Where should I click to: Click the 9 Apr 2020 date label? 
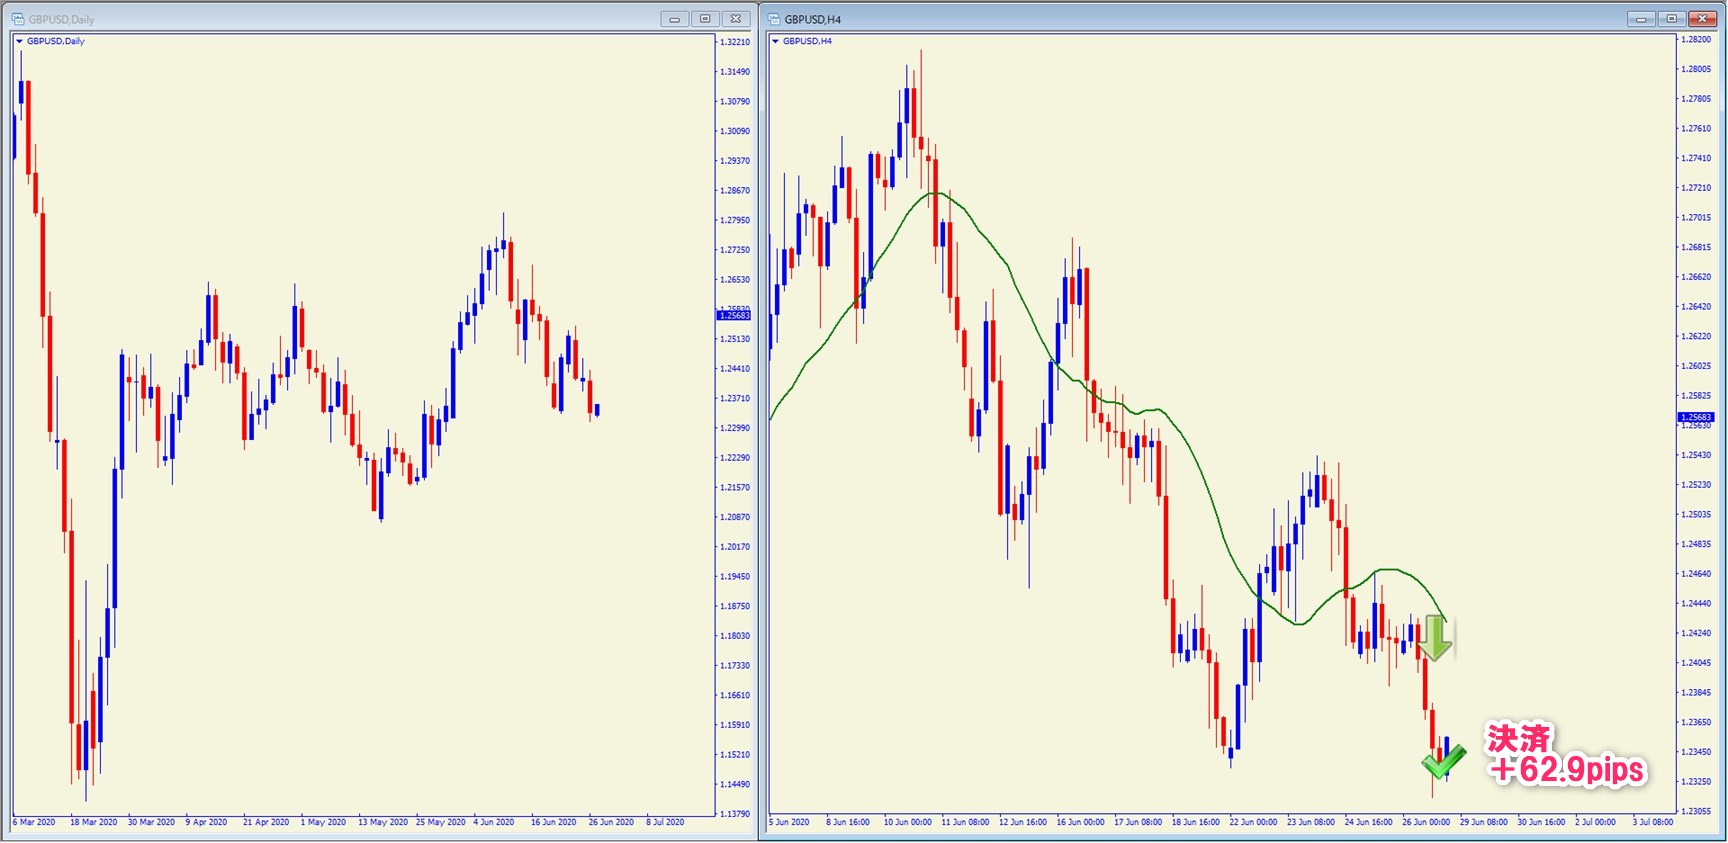206,822
